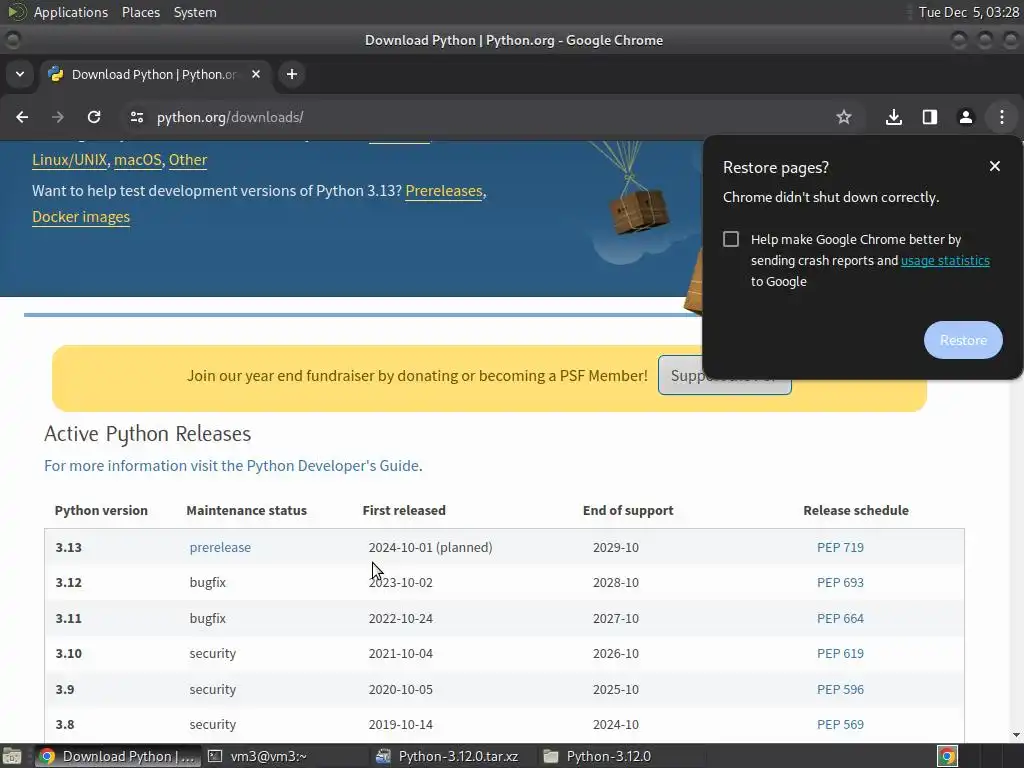This screenshot has width=1024, height=768.
Task: Open a new tab with plus button
Action: click(x=292, y=74)
